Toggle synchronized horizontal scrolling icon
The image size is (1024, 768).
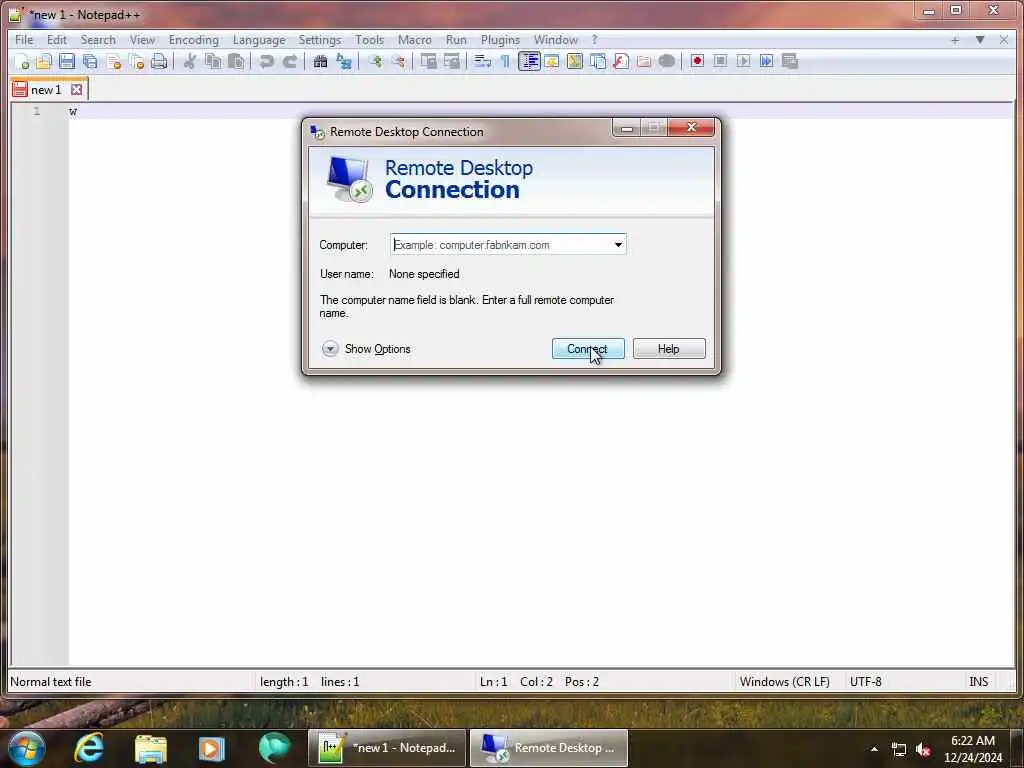pyautogui.click(x=452, y=61)
